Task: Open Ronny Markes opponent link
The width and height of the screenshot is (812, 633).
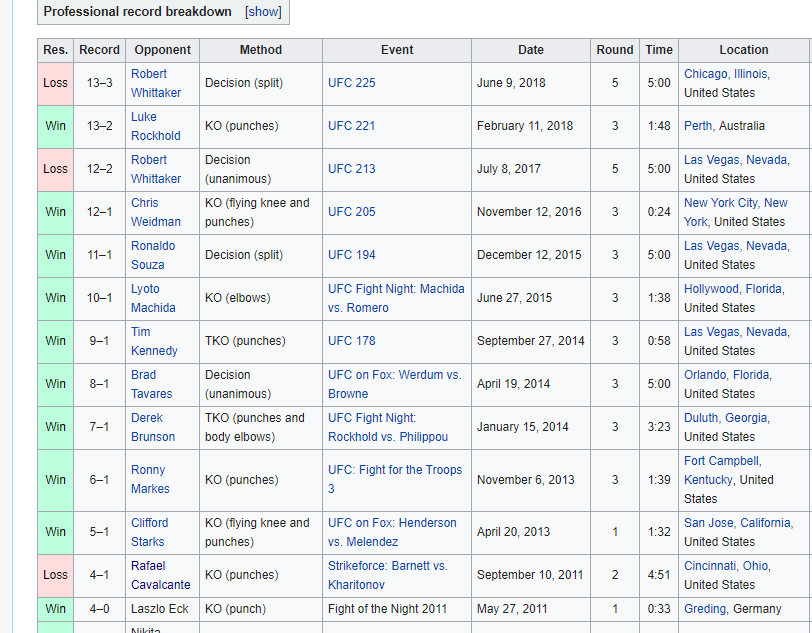Action: (x=150, y=479)
